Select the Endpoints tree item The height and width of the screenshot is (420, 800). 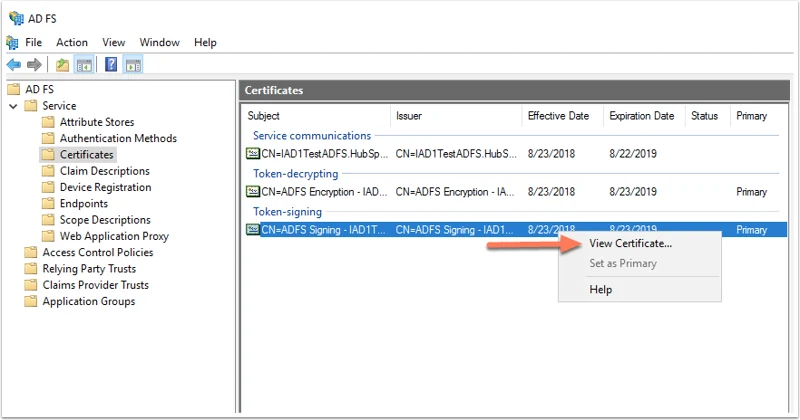[84, 204]
